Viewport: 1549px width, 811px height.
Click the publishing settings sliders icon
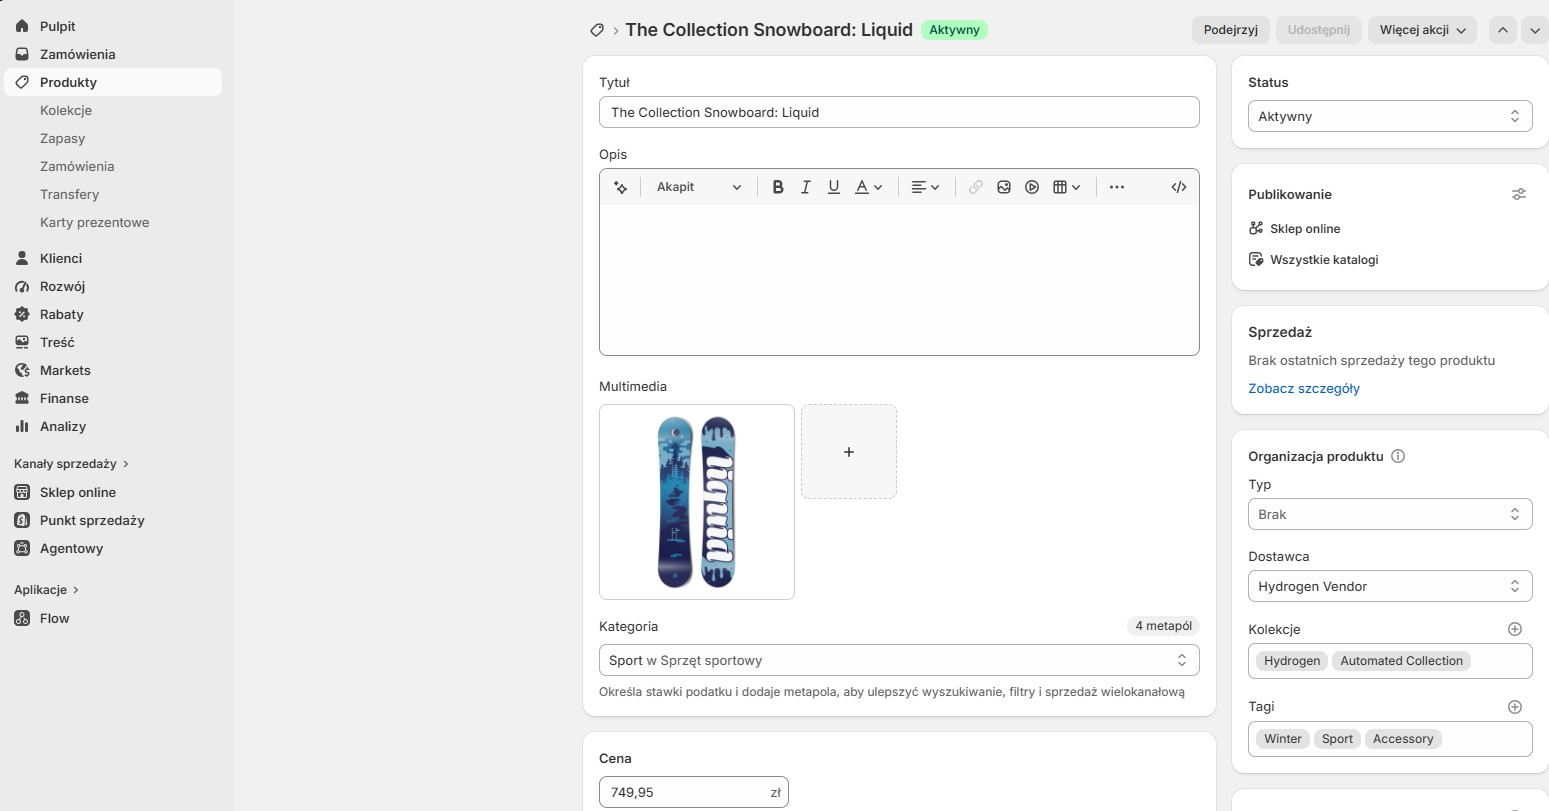[1519, 194]
